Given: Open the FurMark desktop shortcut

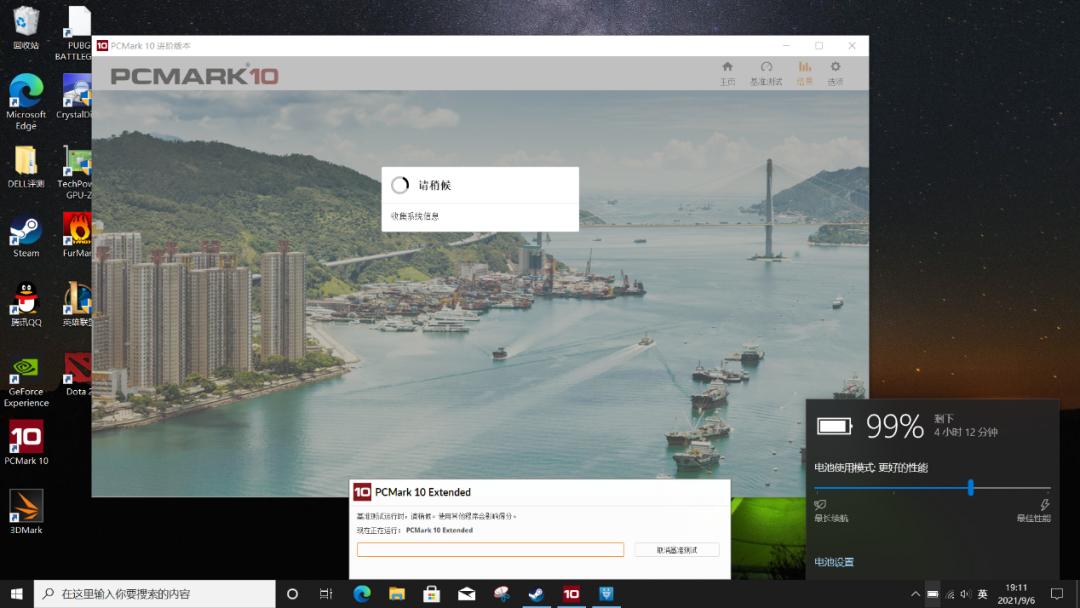Looking at the screenshot, I should [x=76, y=235].
